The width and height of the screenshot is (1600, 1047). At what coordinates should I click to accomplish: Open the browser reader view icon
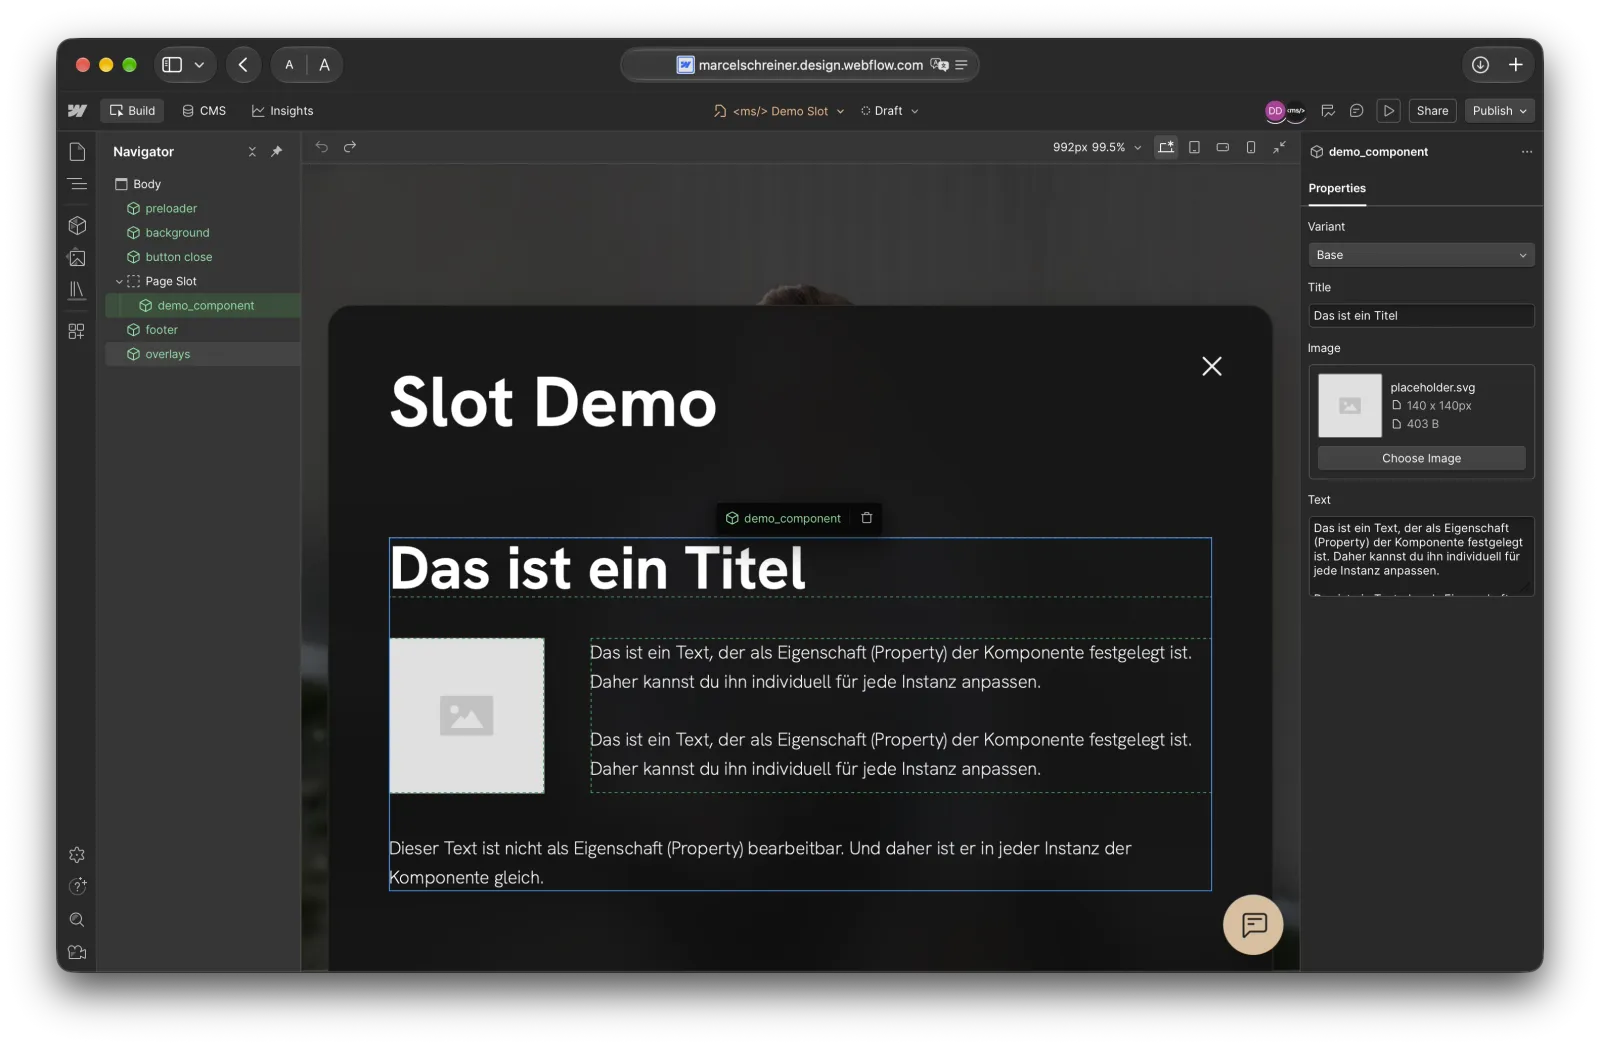[961, 65]
